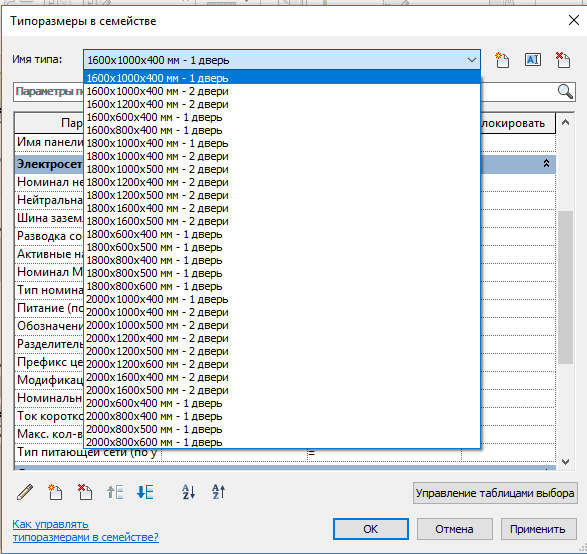Choose 1800x800x500 мм - 1 дверь
587x554 pixels.
[x=282, y=273]
